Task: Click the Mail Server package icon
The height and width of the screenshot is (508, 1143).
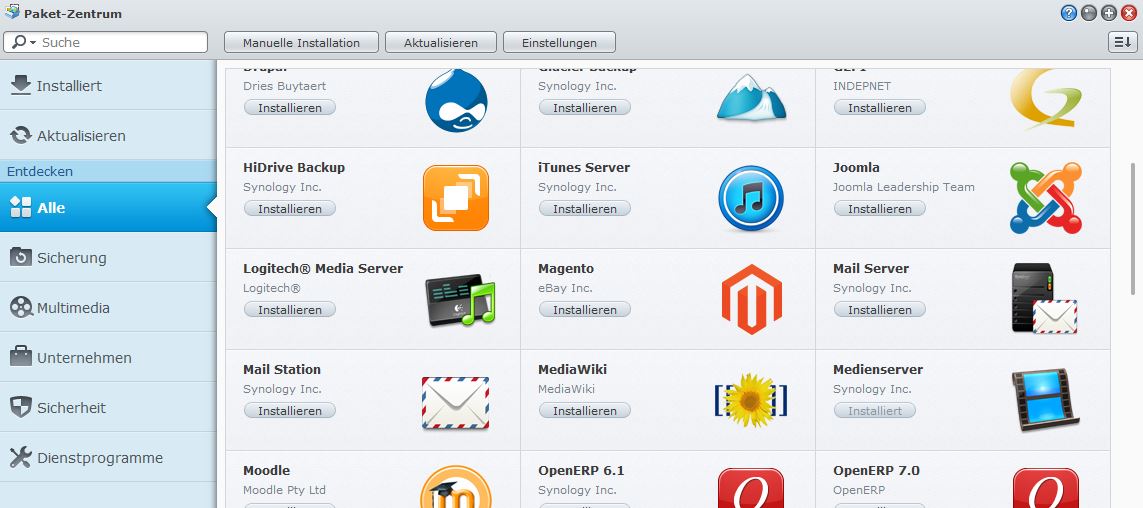Action: [1043, 299]
